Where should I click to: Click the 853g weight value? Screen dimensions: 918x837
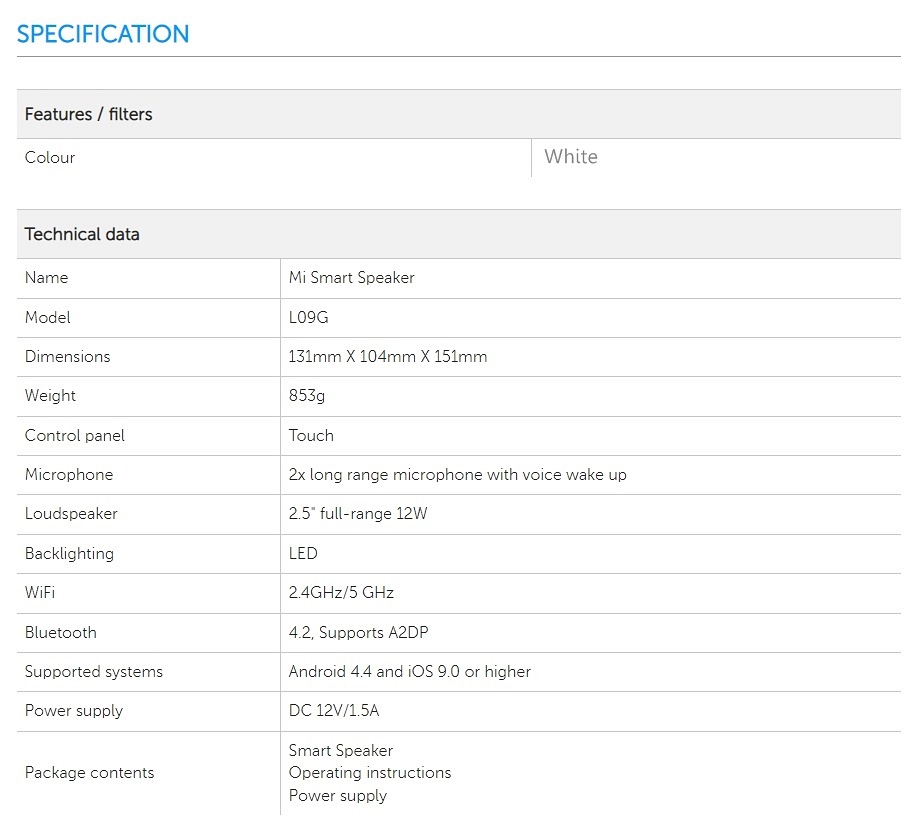click(307, 395)
